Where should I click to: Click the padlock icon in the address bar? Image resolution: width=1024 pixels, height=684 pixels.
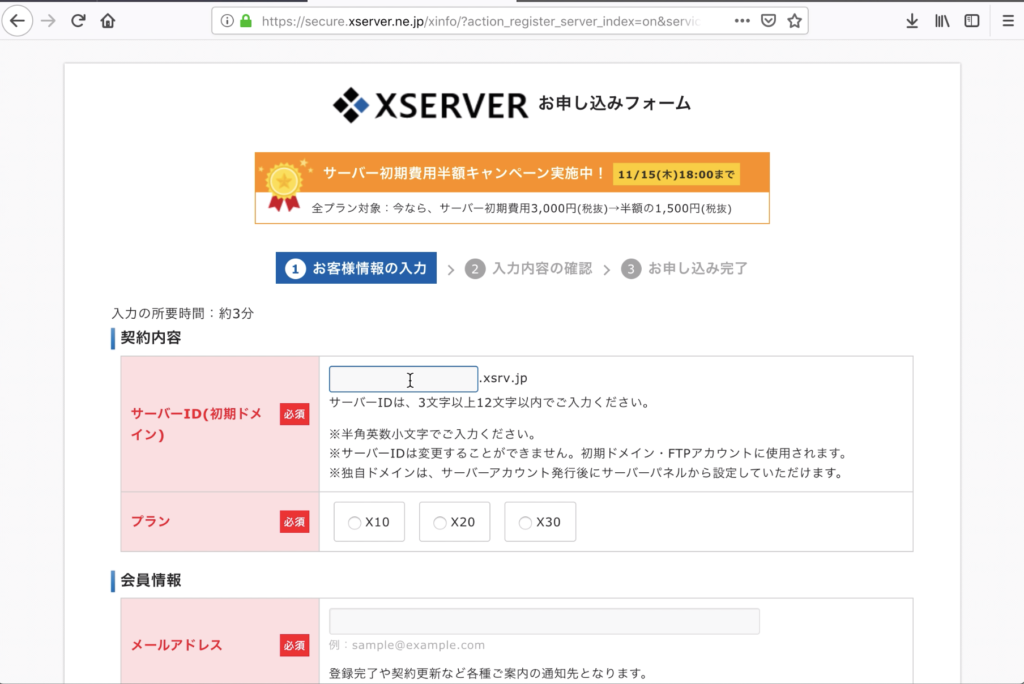pyautogui.click(x=247, y=20)
